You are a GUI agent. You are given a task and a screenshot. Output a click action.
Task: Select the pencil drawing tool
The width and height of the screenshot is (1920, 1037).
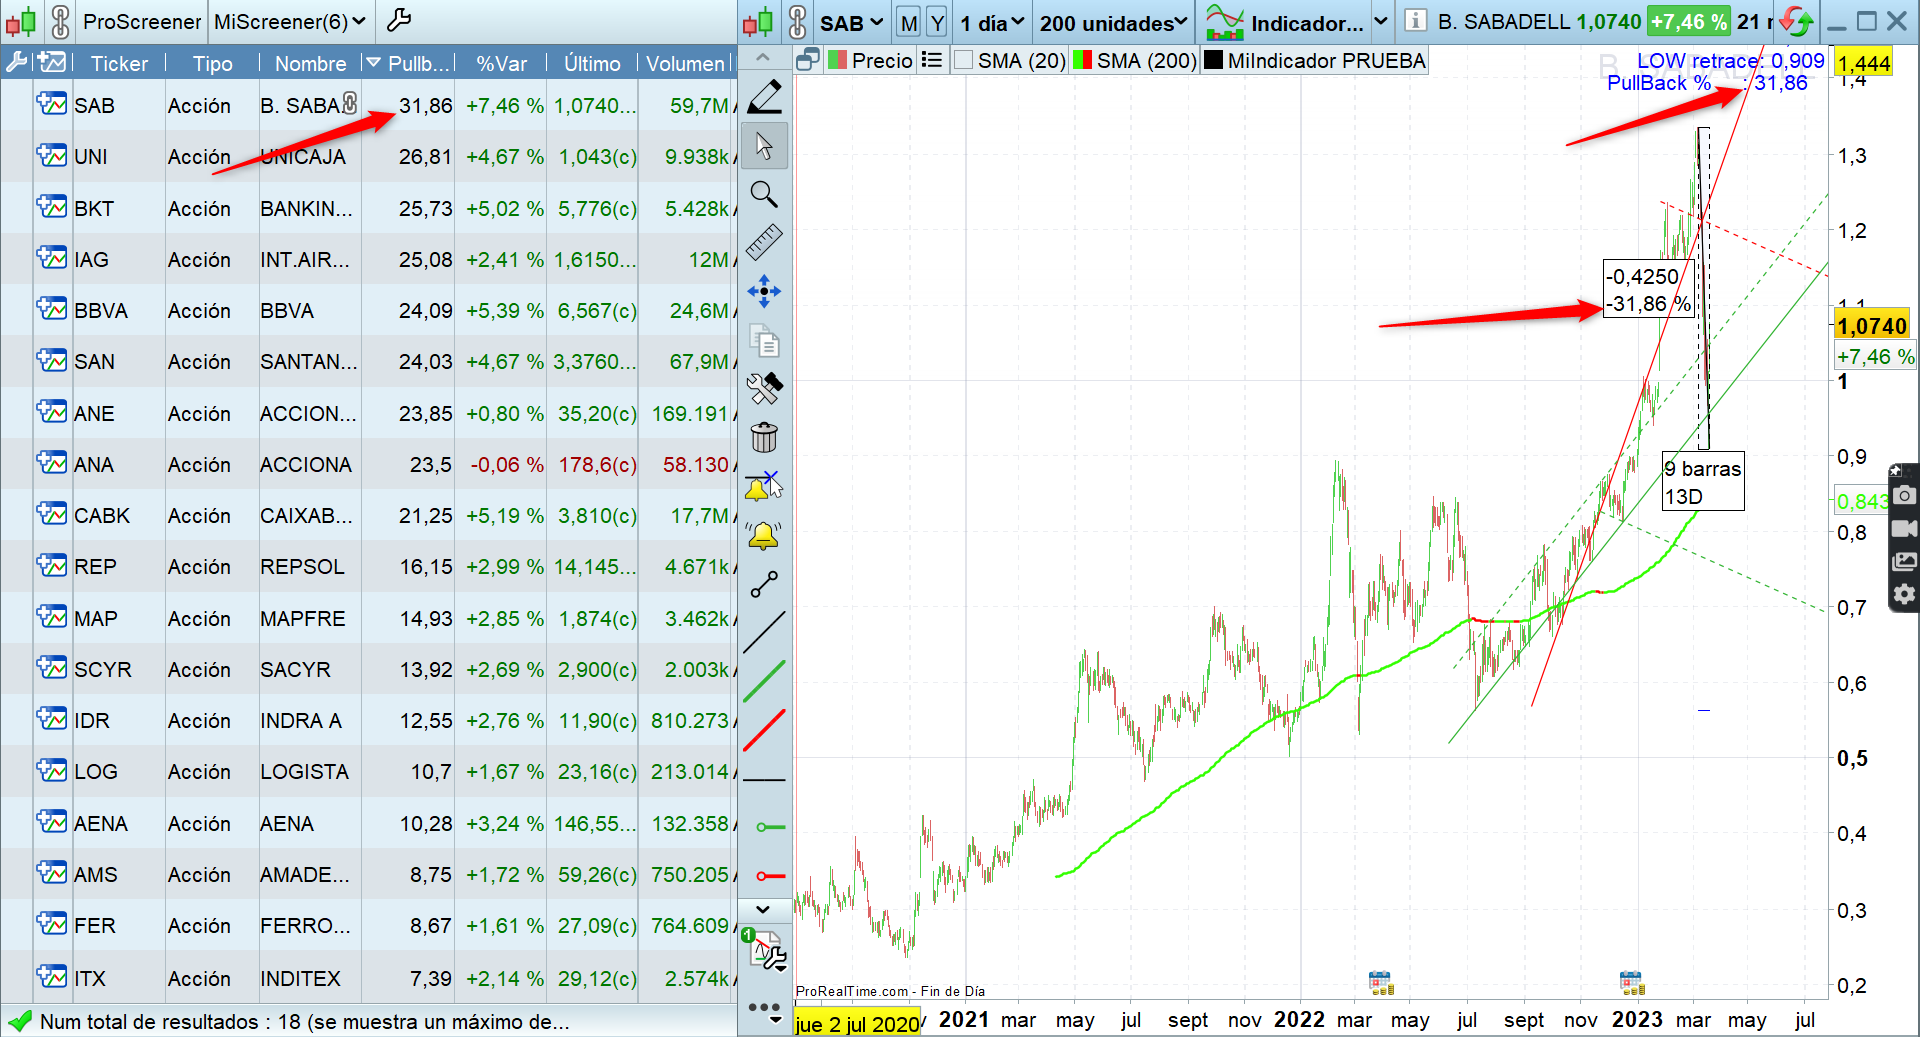point(765,97)
